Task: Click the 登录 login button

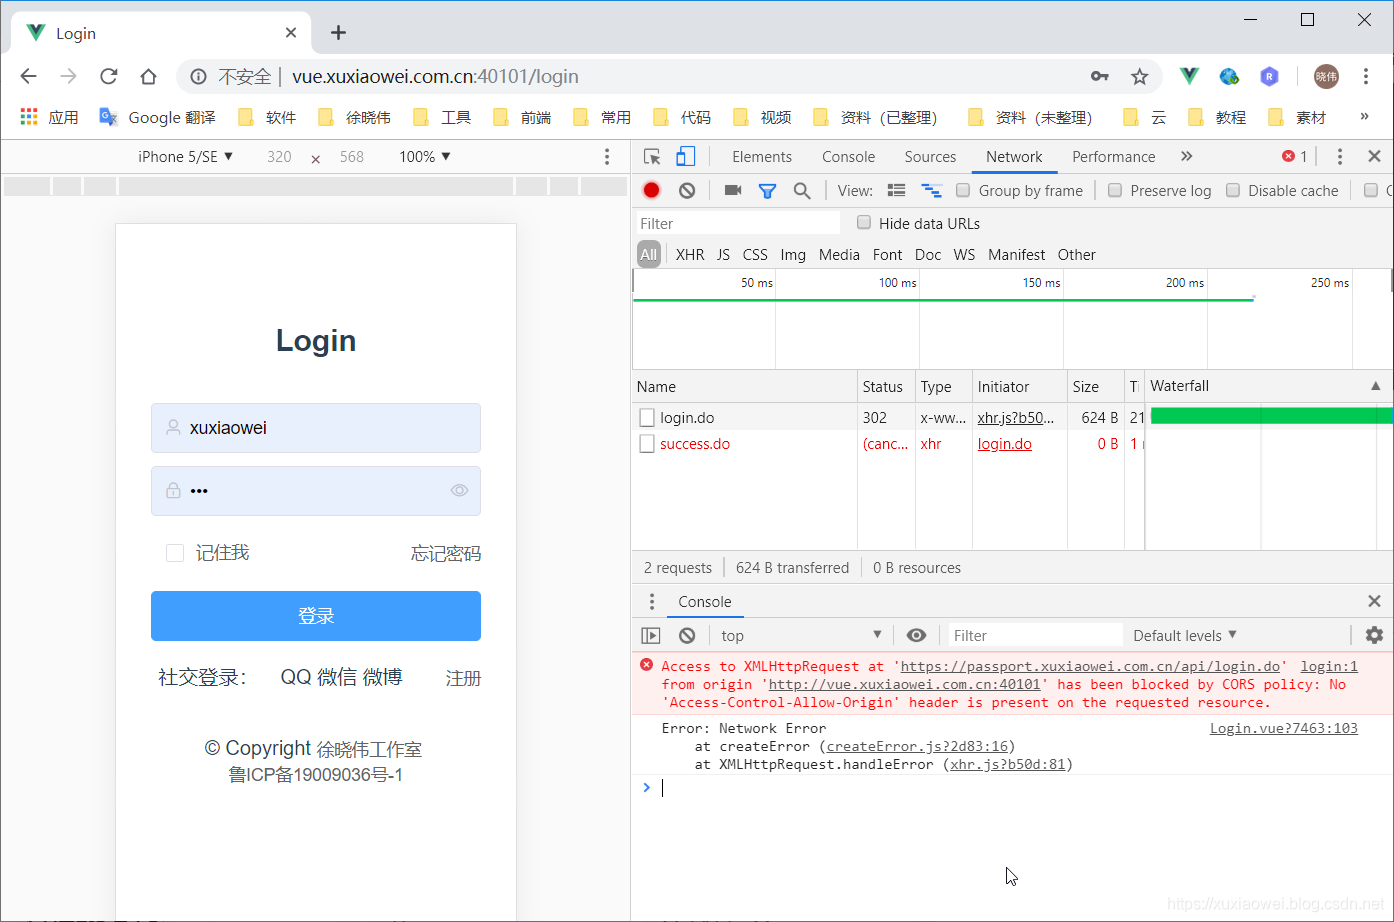Action: (x=316, y=616)
